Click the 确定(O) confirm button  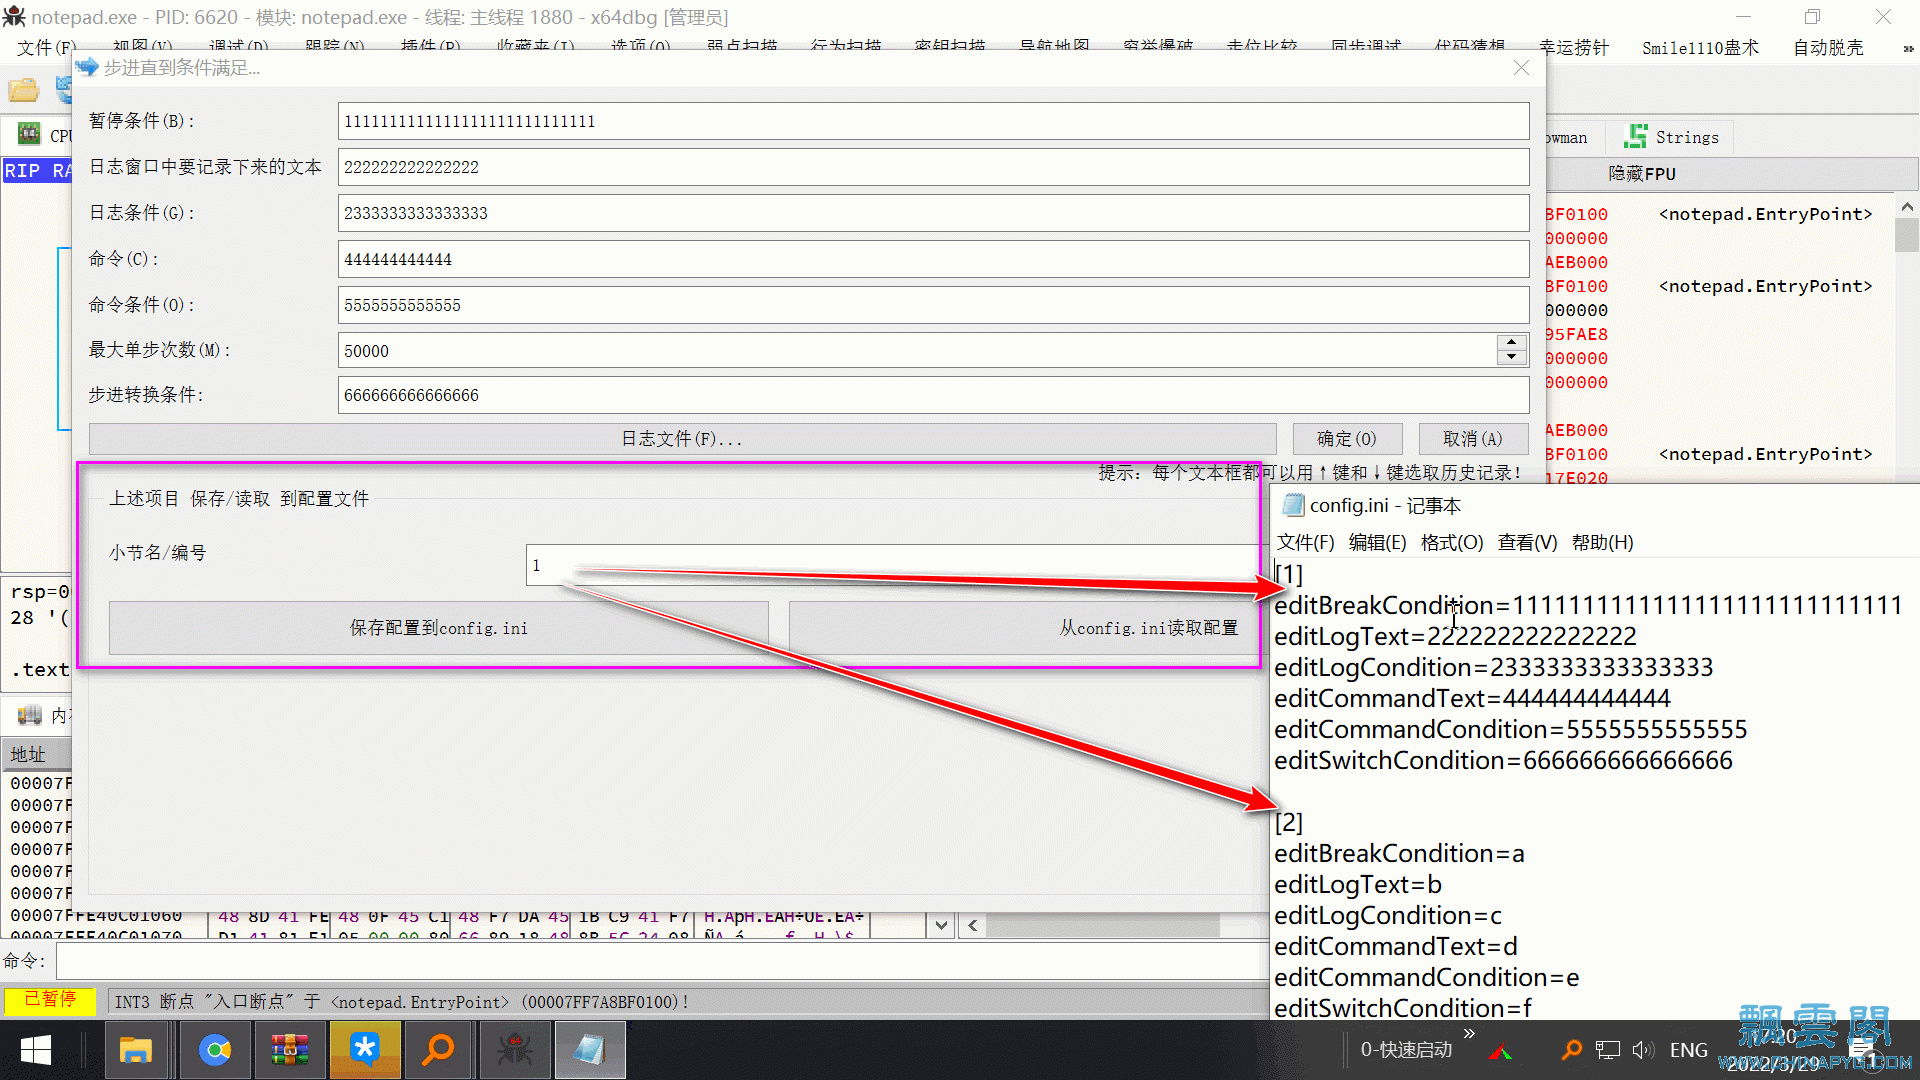click(1347, 439)
